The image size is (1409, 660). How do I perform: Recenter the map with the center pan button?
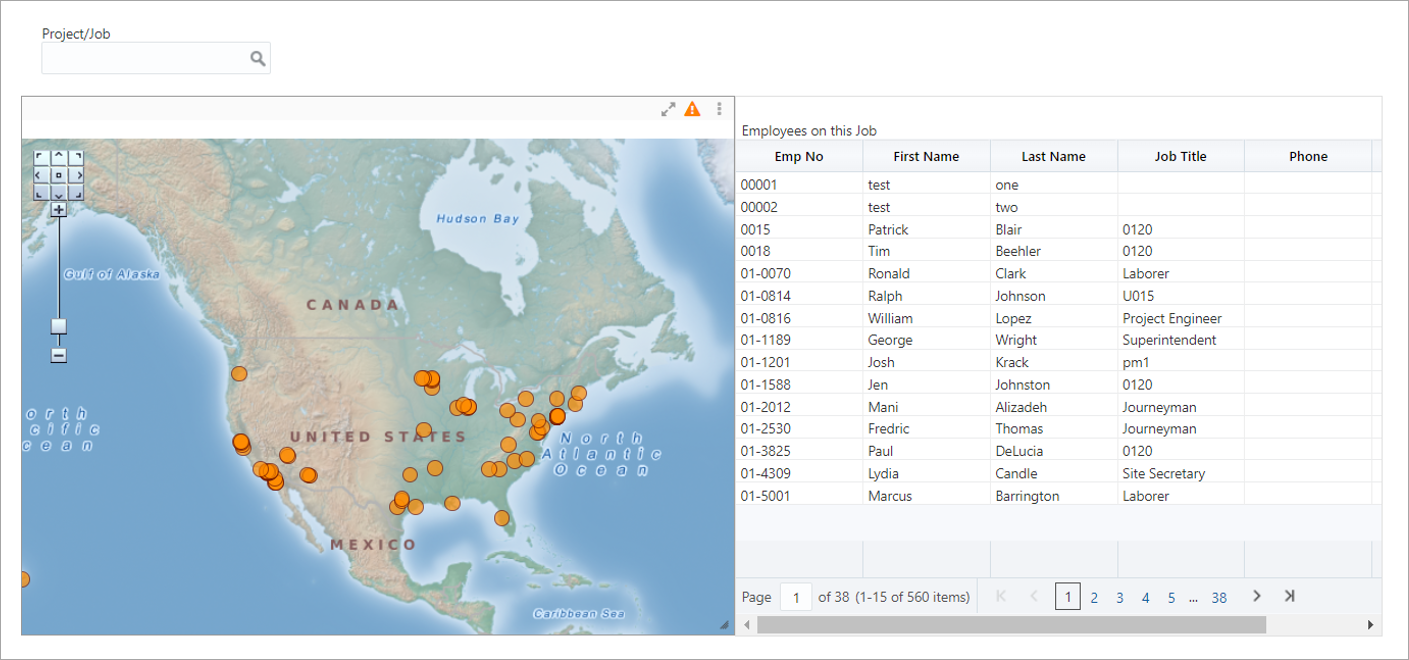59,175
